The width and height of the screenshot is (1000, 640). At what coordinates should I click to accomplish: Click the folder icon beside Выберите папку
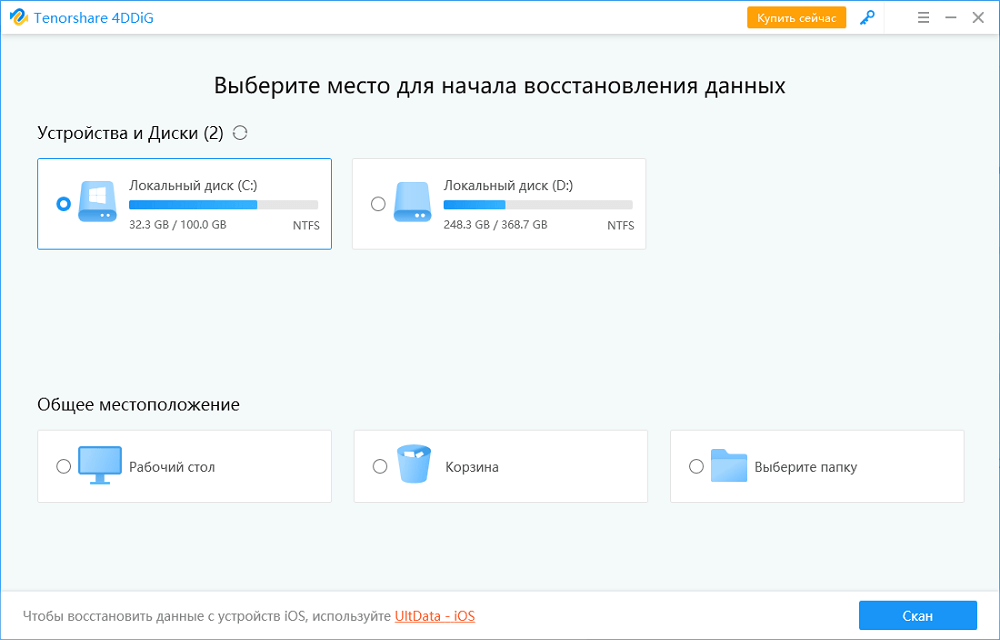coord(729,466)
